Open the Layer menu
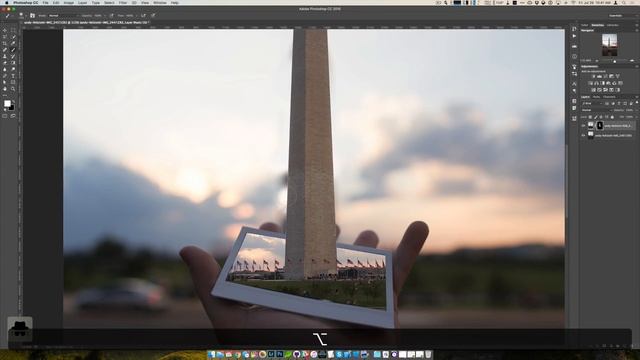This screenshot has width=640, height=360. click(x=82, y=2)
